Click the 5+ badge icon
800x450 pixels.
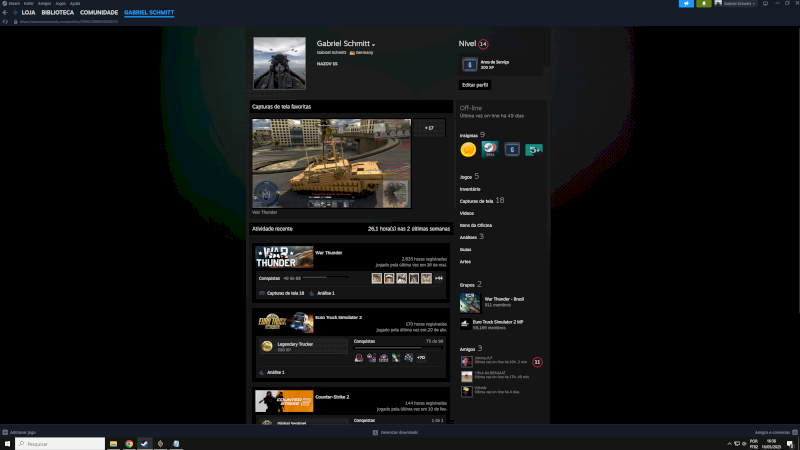[535, 149]
